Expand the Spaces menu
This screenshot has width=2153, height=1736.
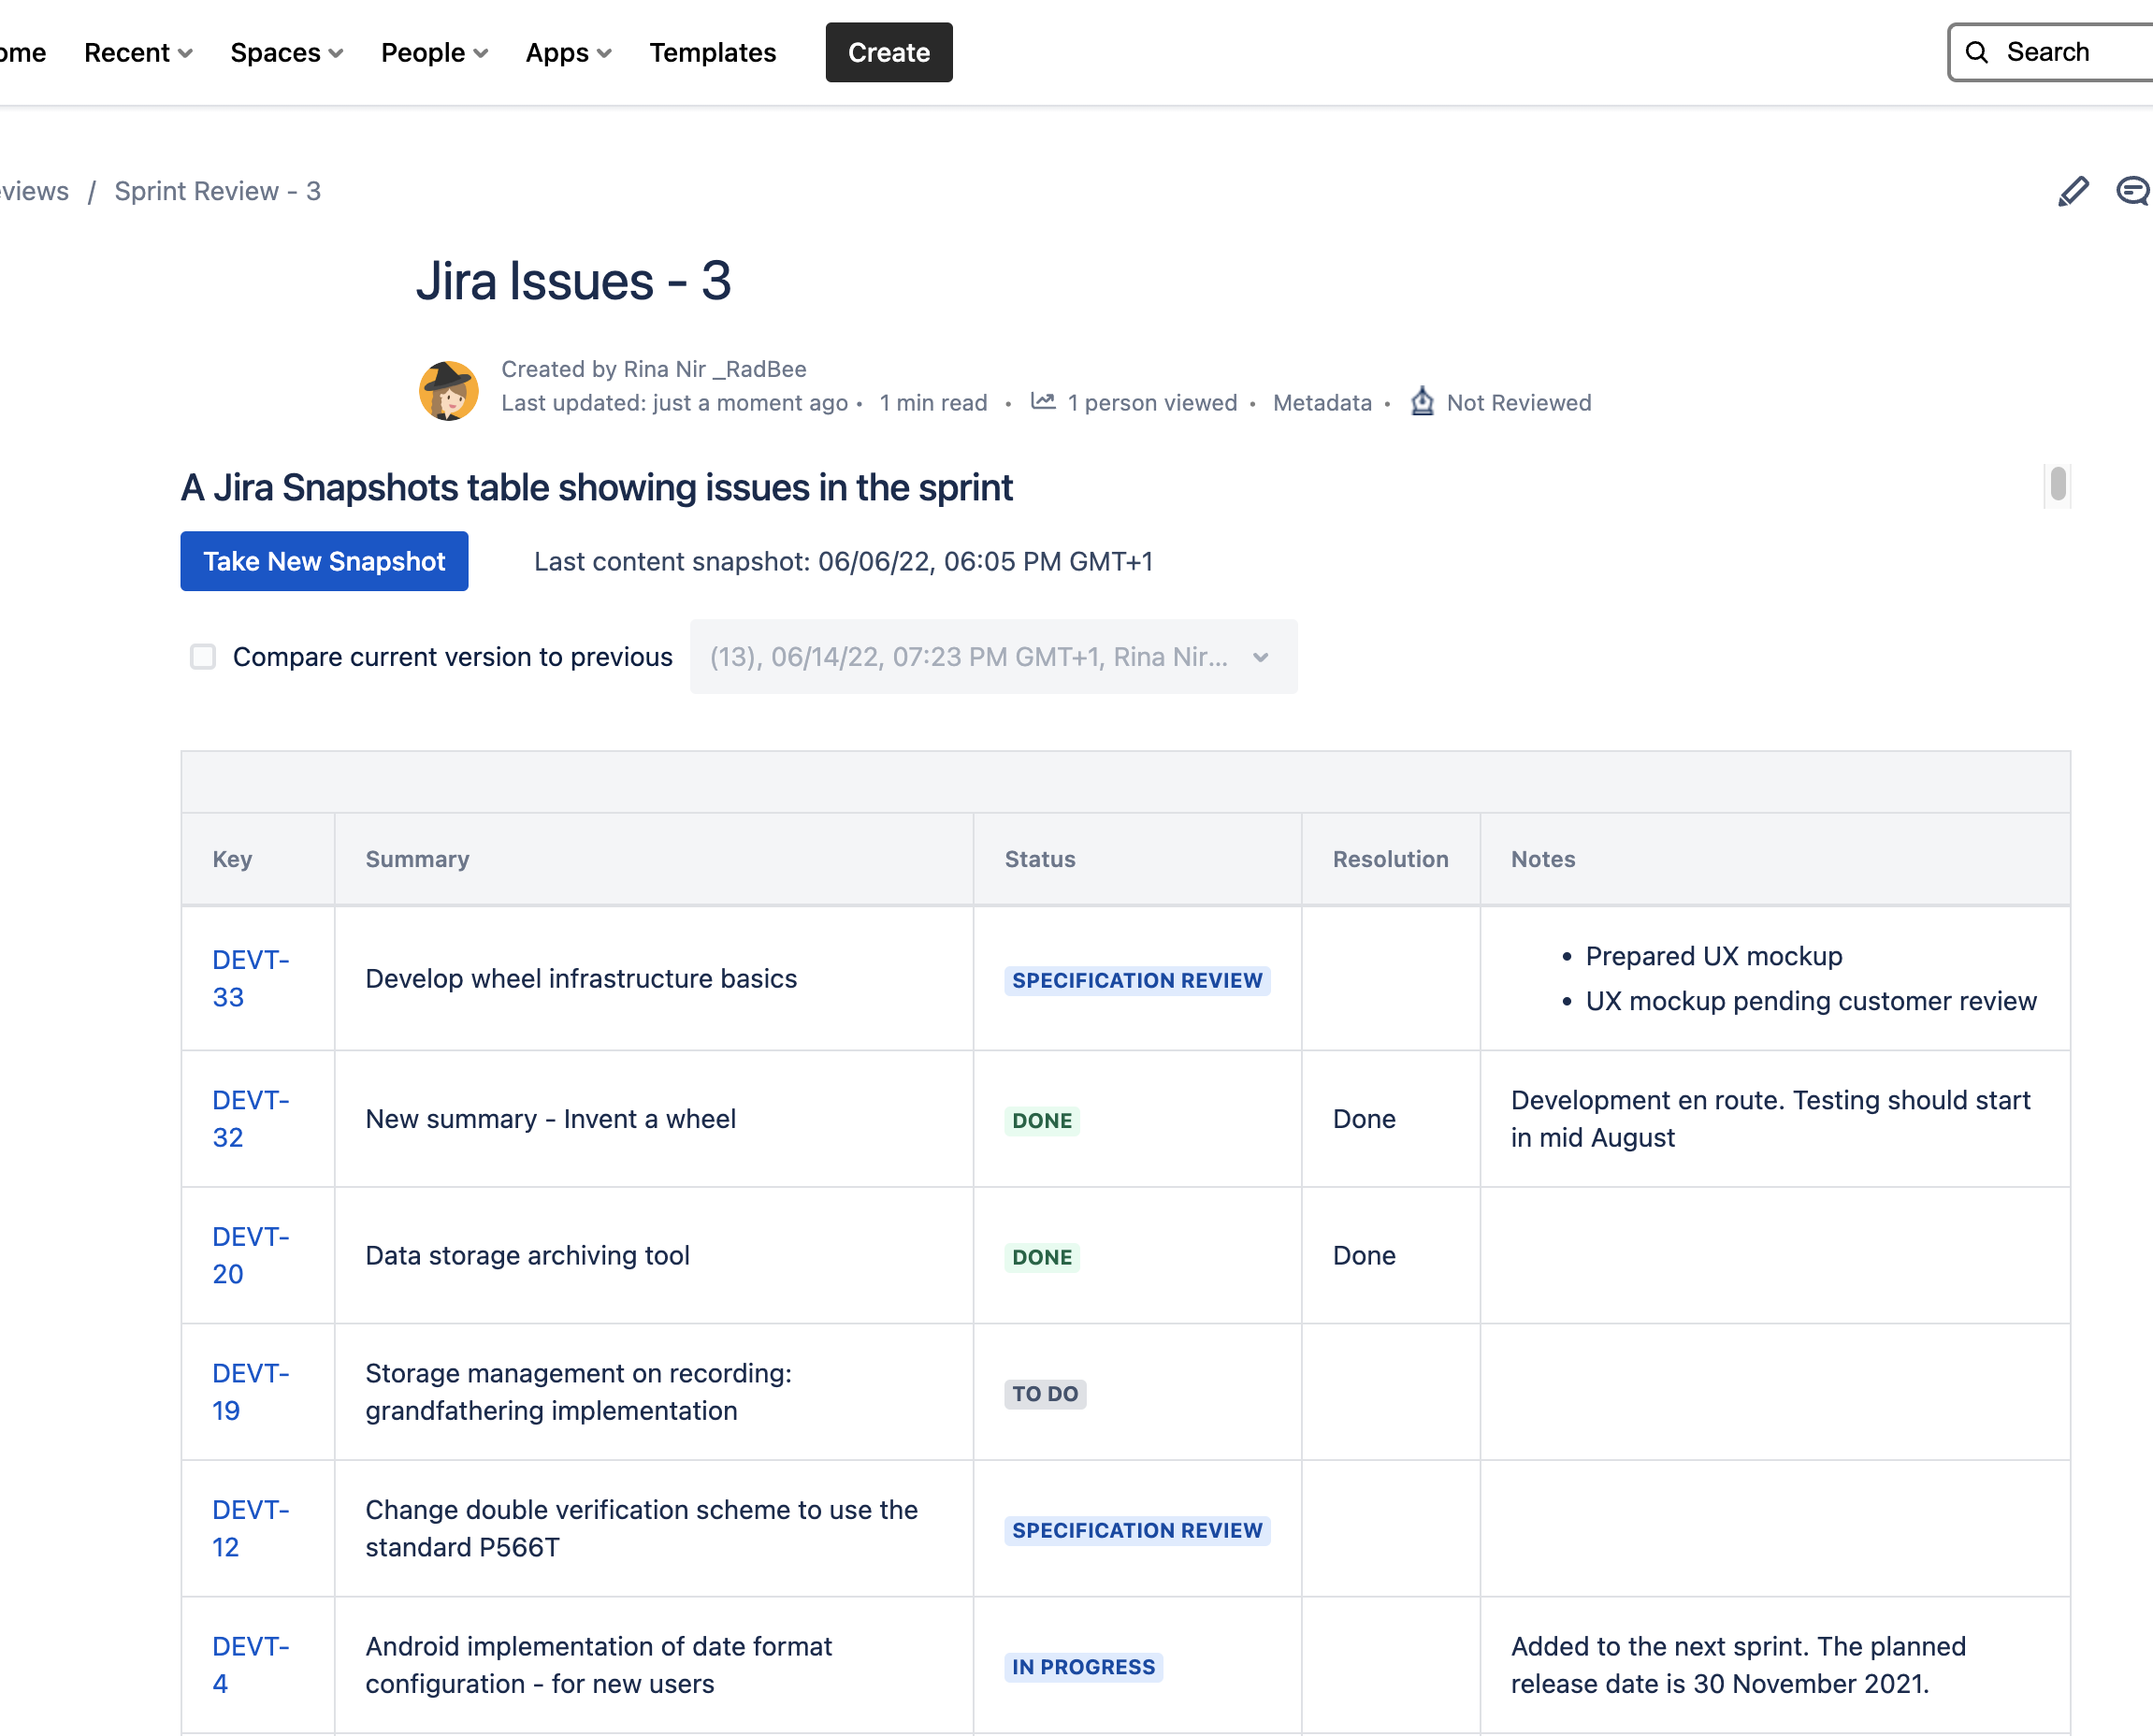point(287,52)
